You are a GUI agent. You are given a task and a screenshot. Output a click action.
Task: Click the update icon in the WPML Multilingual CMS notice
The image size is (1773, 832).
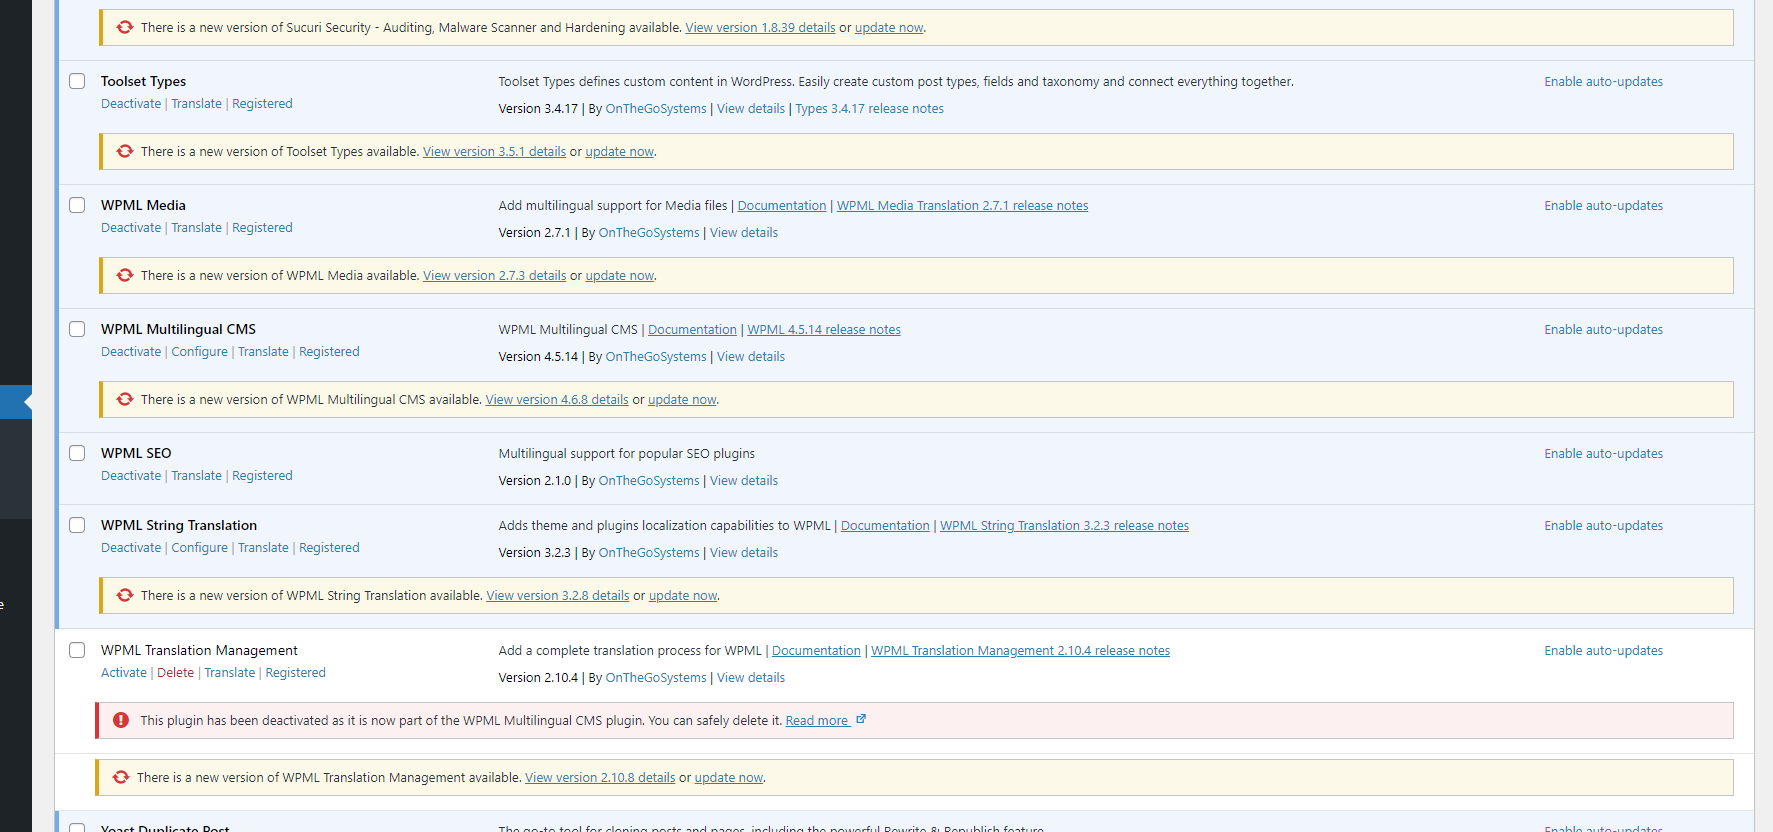pyautogui.click(x=125, y=399)
